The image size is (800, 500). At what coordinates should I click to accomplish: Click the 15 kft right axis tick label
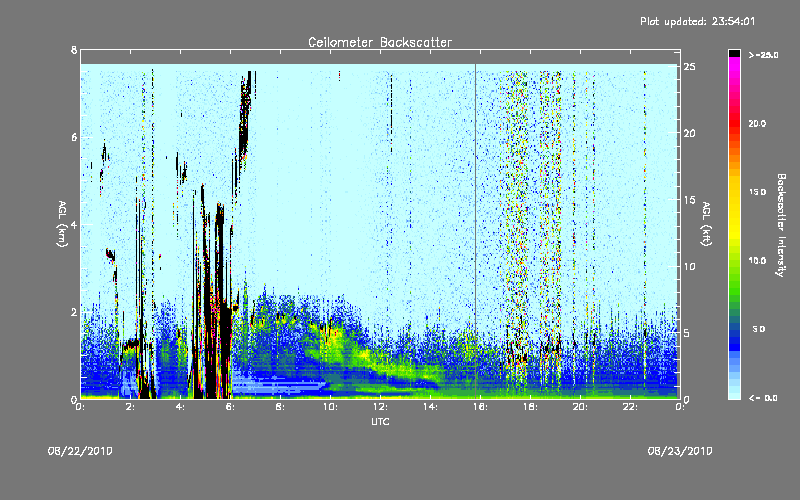tap(689, 200)
